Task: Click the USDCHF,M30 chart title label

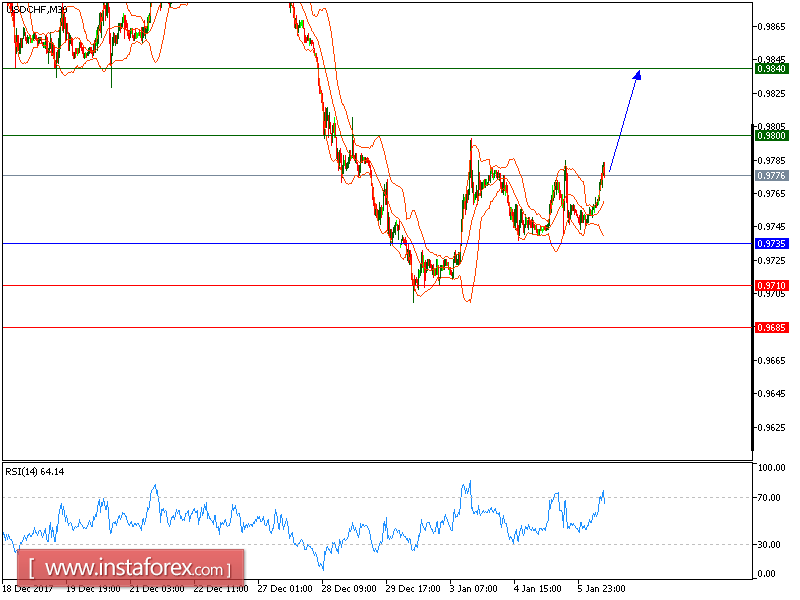Action: coord(37,10)
